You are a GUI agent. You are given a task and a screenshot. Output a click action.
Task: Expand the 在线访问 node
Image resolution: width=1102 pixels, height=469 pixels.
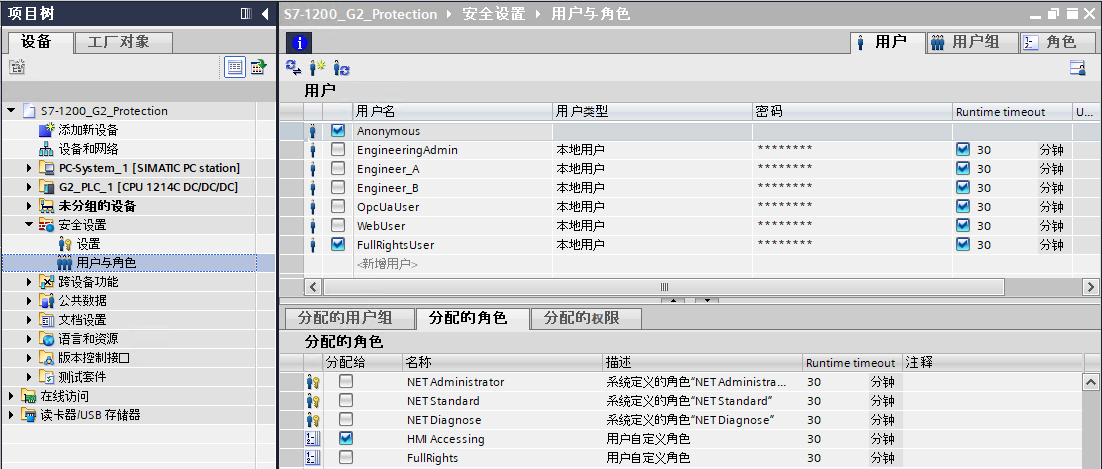[x=11, y=396]
